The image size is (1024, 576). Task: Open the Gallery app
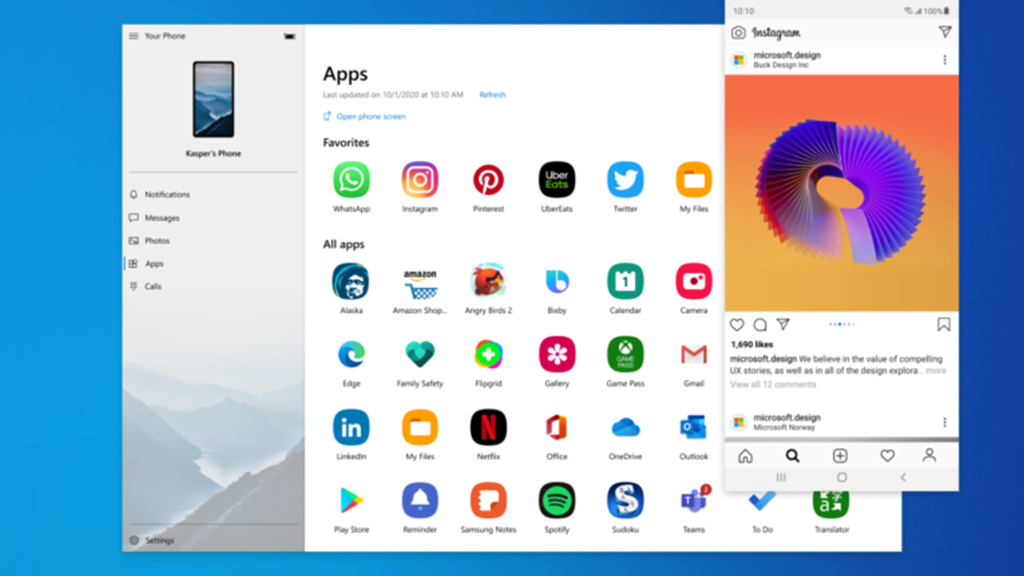point(557,355)
